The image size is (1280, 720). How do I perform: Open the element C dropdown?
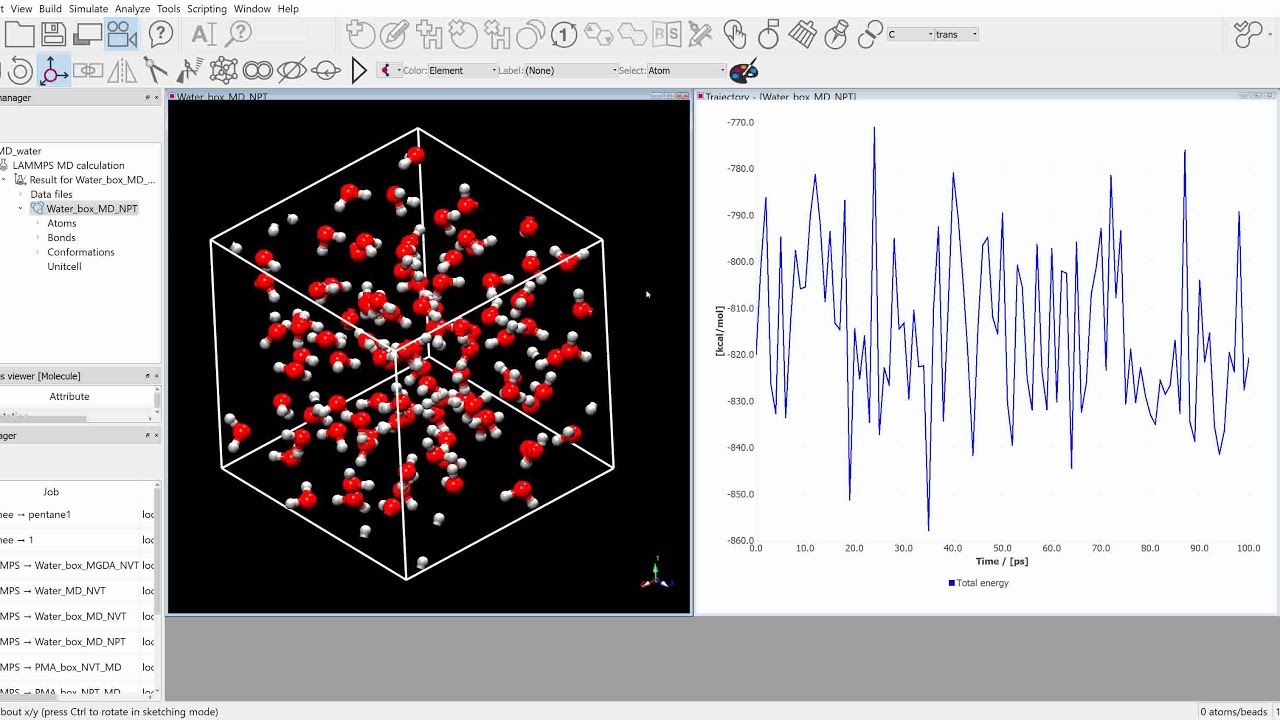coord(910,34)
